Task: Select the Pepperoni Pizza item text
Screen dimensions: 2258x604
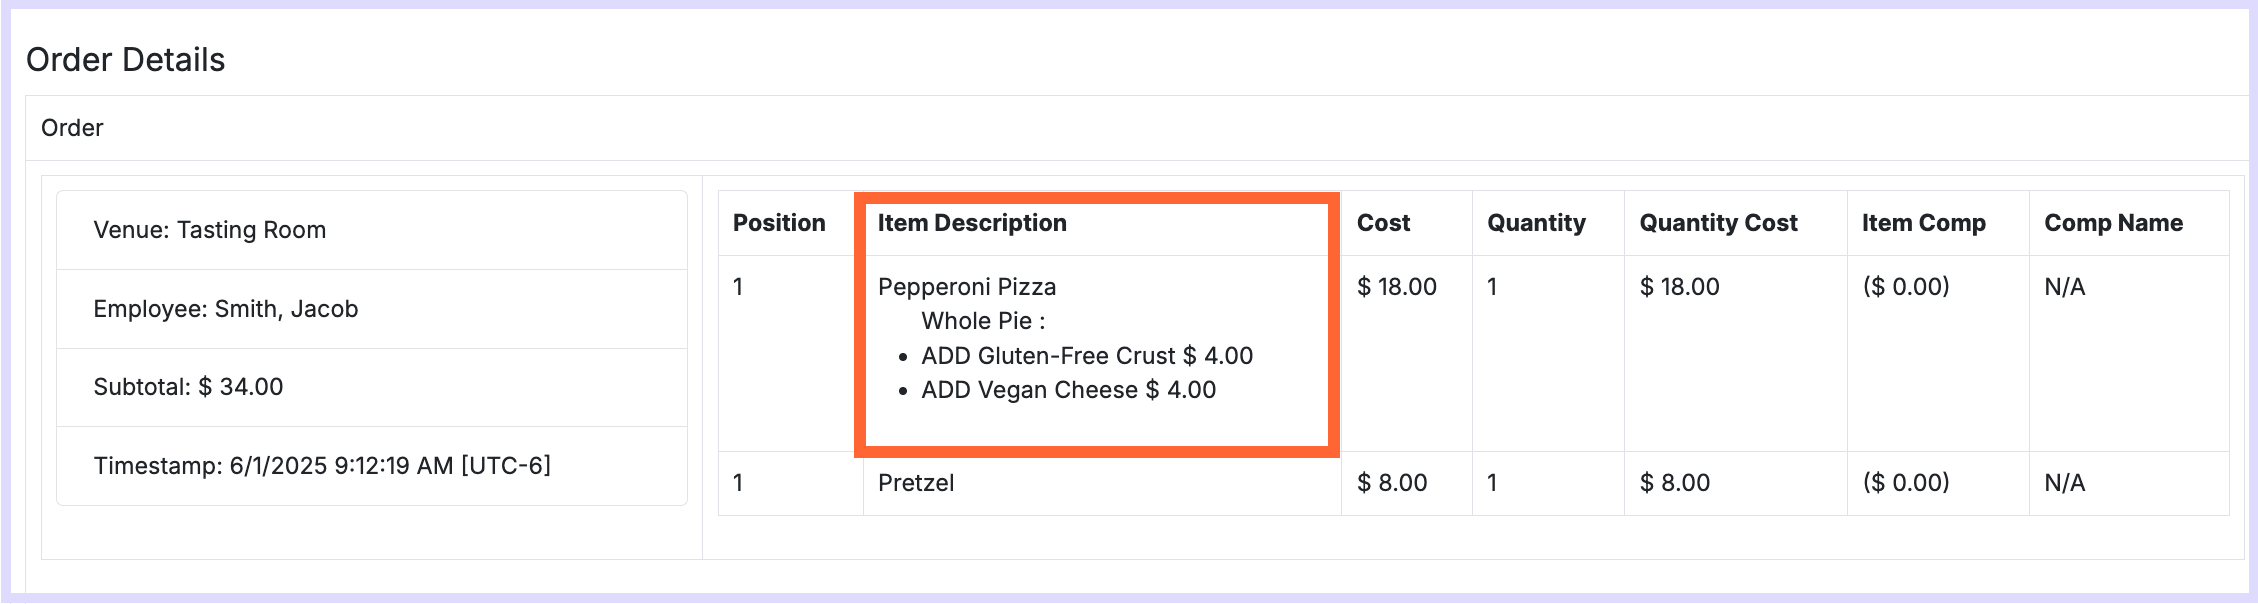Action: tap(967, 287)
